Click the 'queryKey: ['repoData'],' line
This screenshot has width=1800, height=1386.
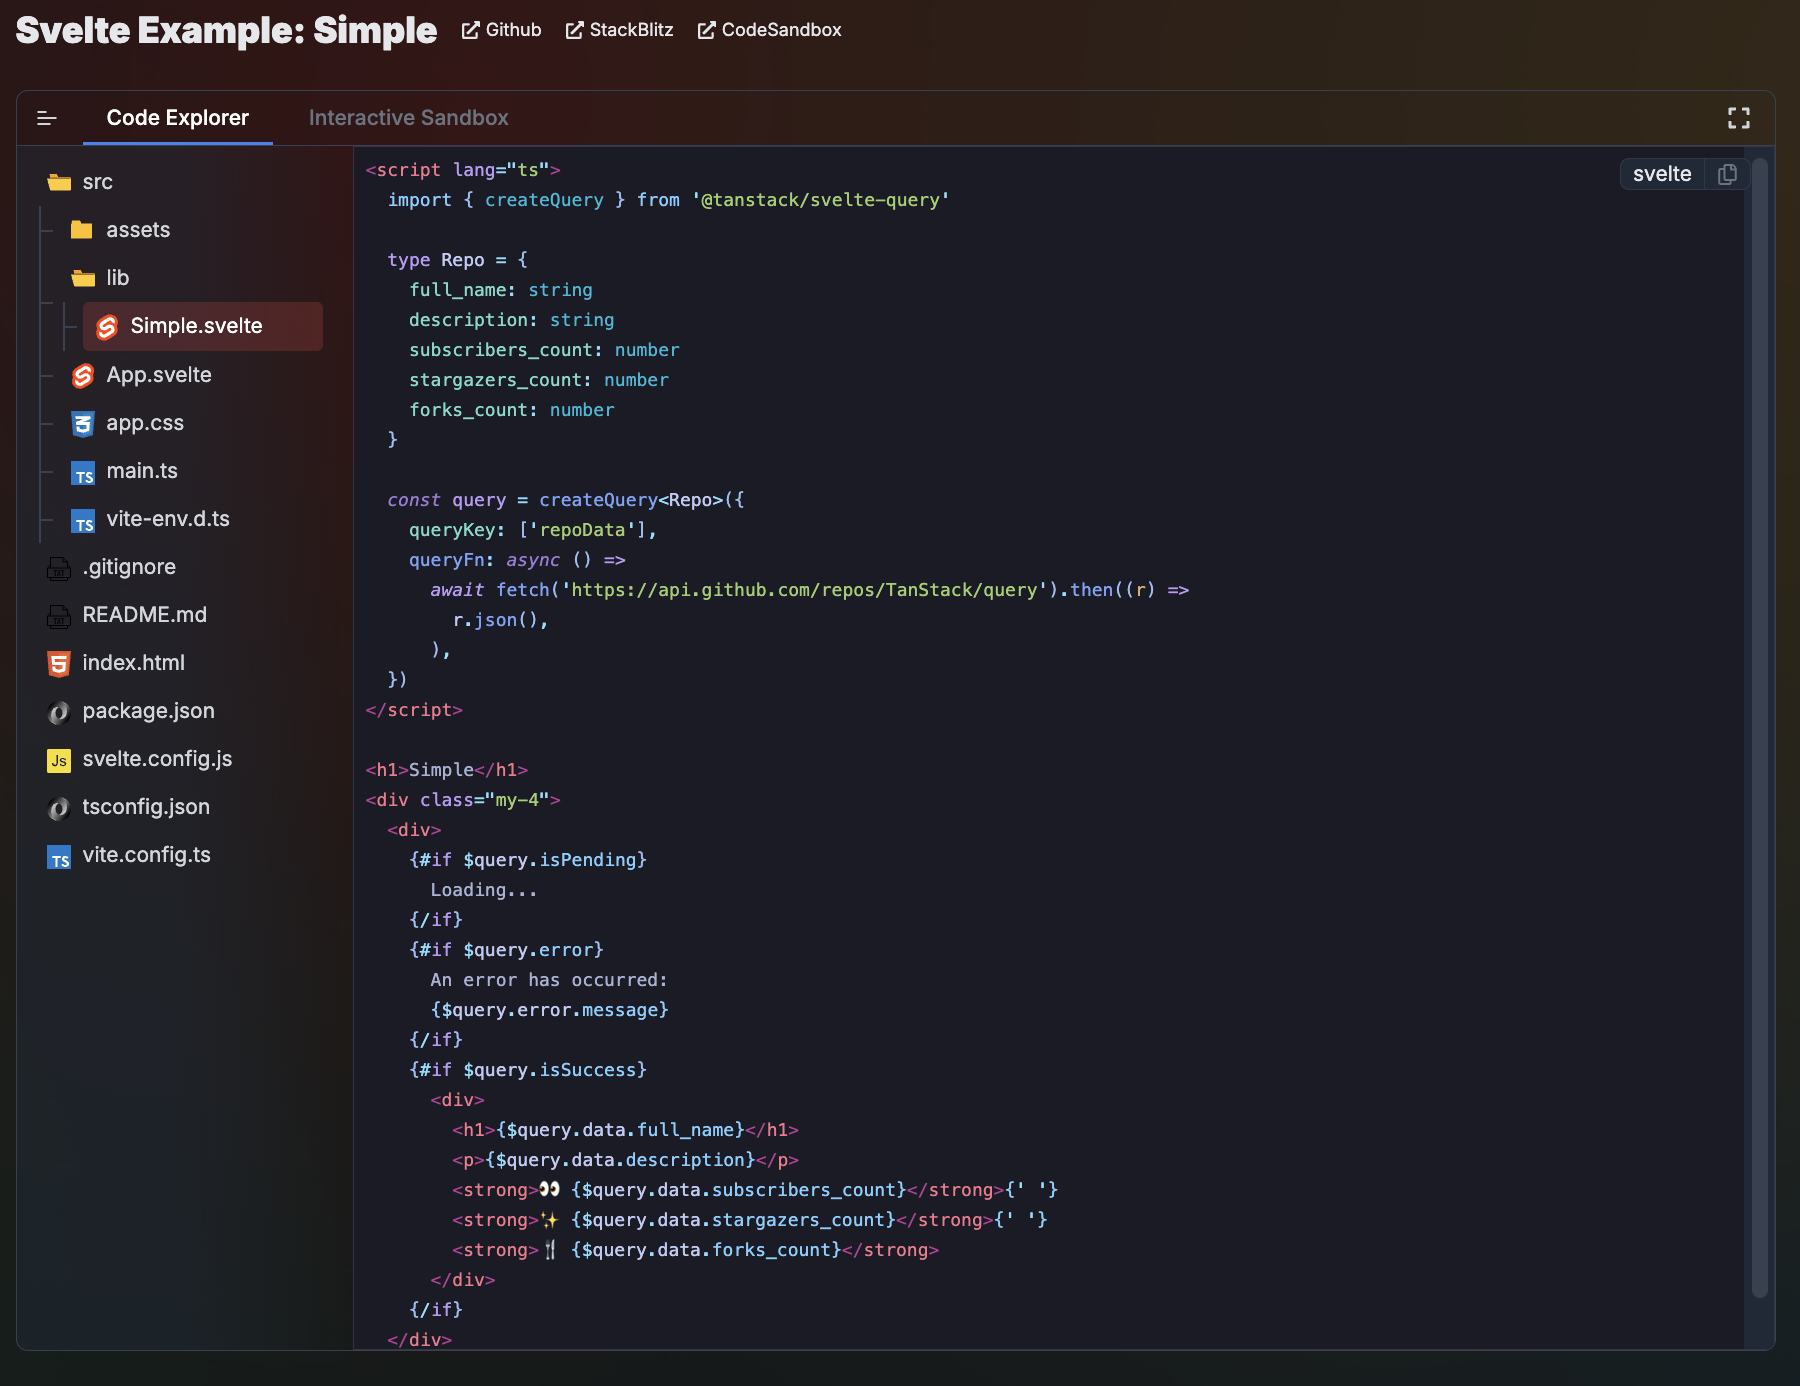tap(533, 530)
